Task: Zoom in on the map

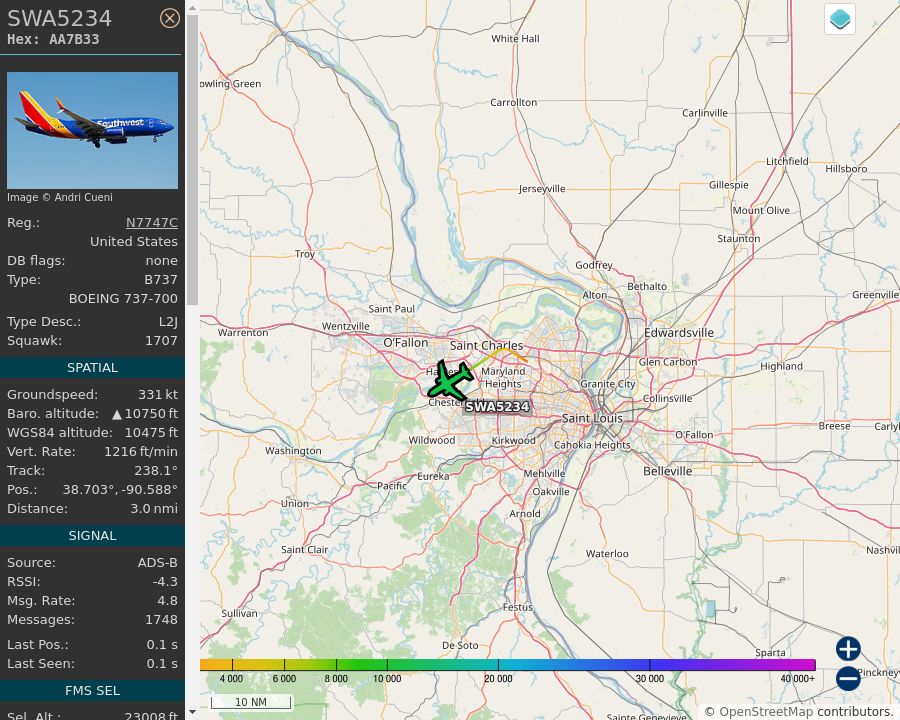Action: [x=847, y=649]
